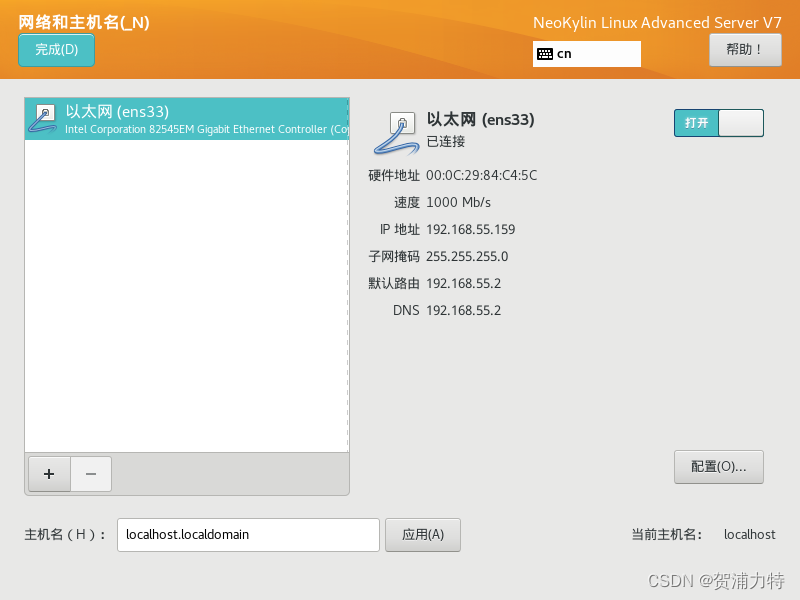Click the Done 完成(D) button
The width and height of the screenshot is (800, 600).
tap(56, 50)
